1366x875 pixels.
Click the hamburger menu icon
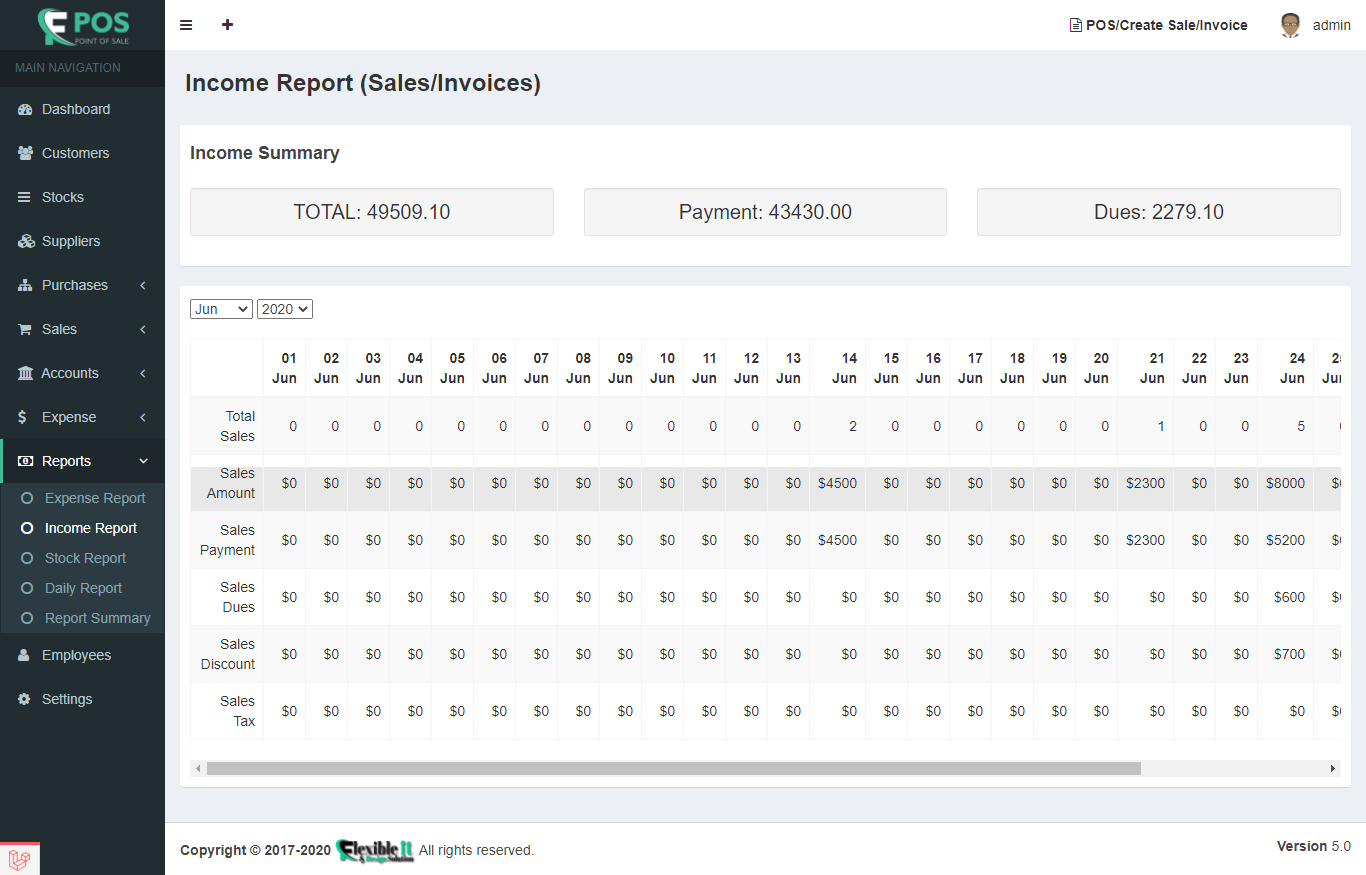pos(186,24)
